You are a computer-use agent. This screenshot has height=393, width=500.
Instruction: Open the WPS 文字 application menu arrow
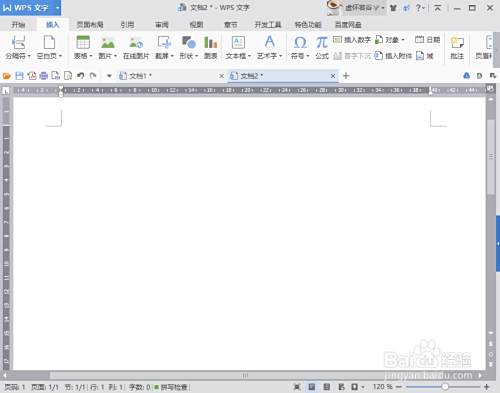58,8
